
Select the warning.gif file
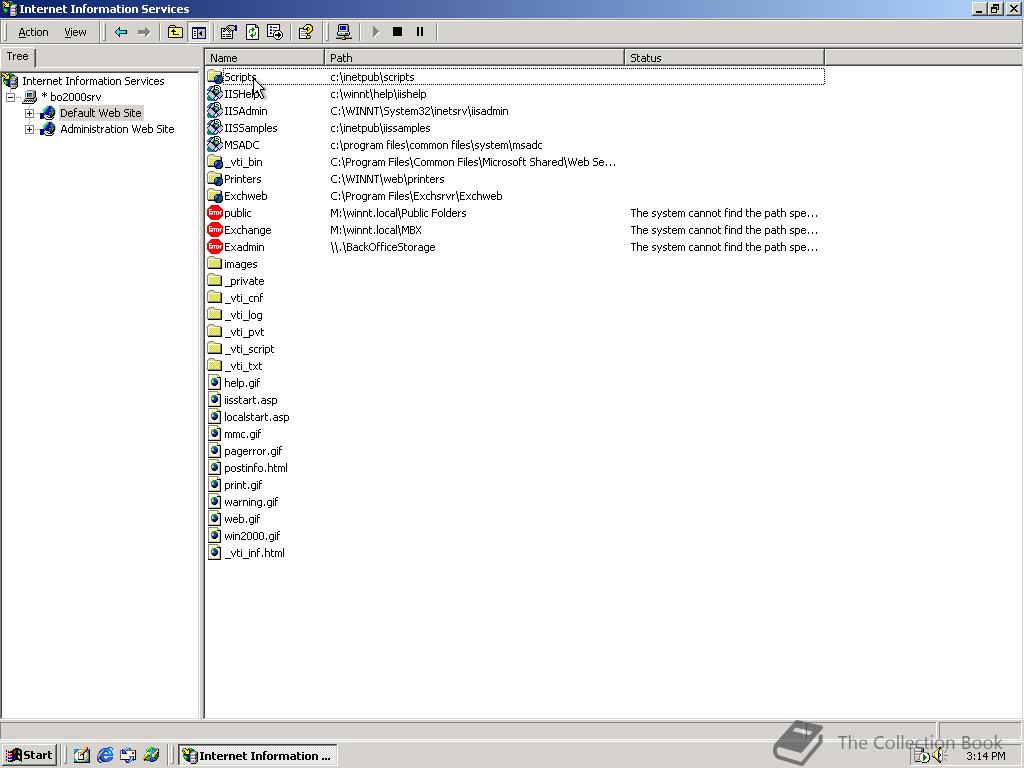243,502
